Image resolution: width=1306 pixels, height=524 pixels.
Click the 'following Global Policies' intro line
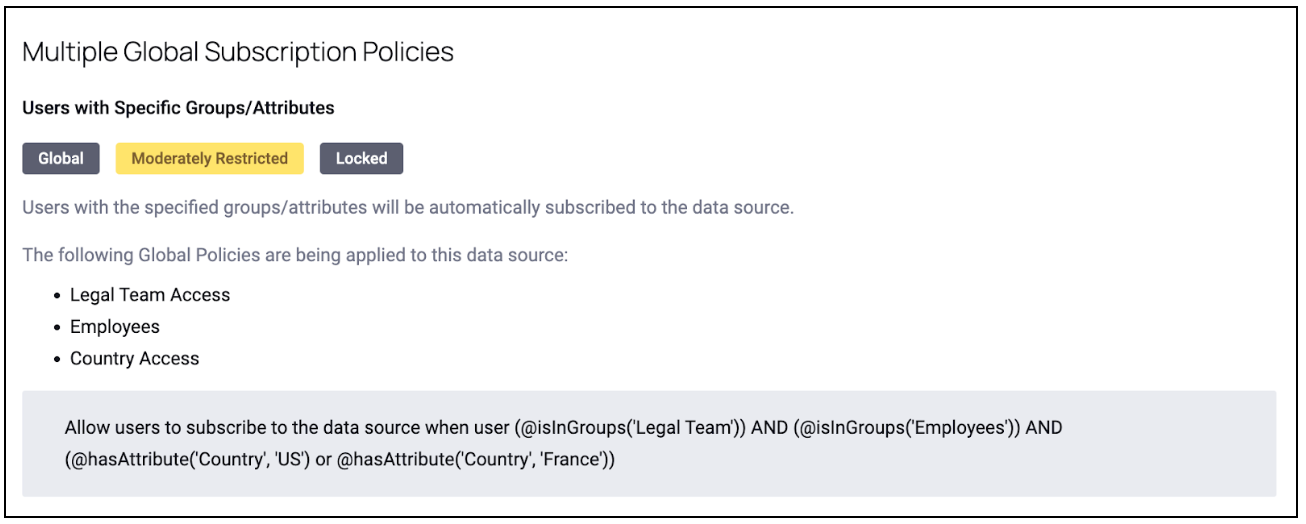click(295, 255)
